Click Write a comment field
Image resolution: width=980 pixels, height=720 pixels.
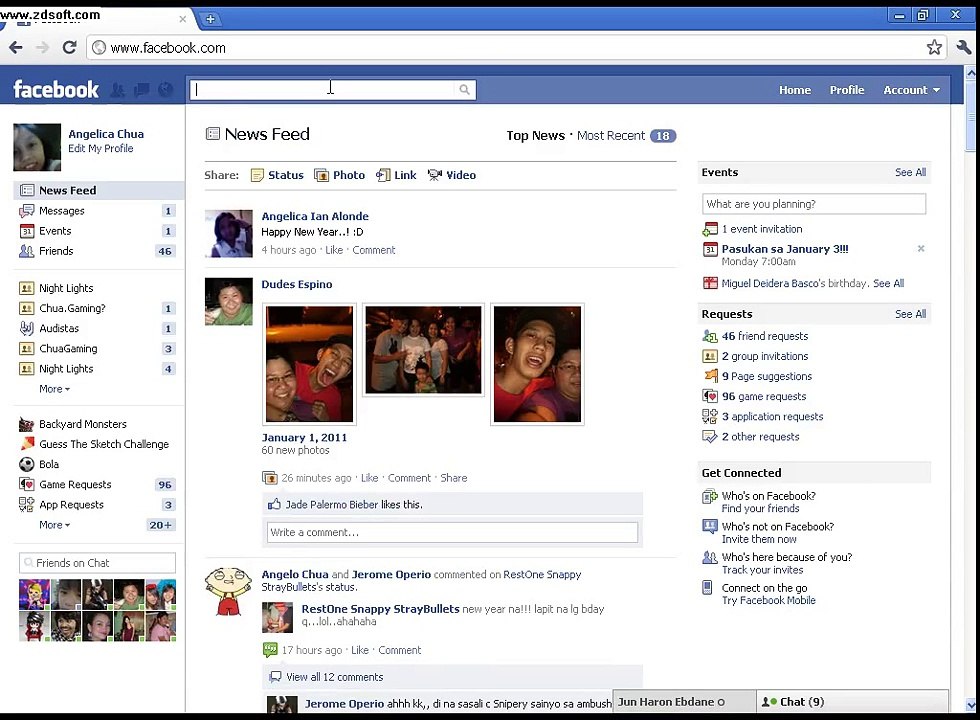point(452,532)
